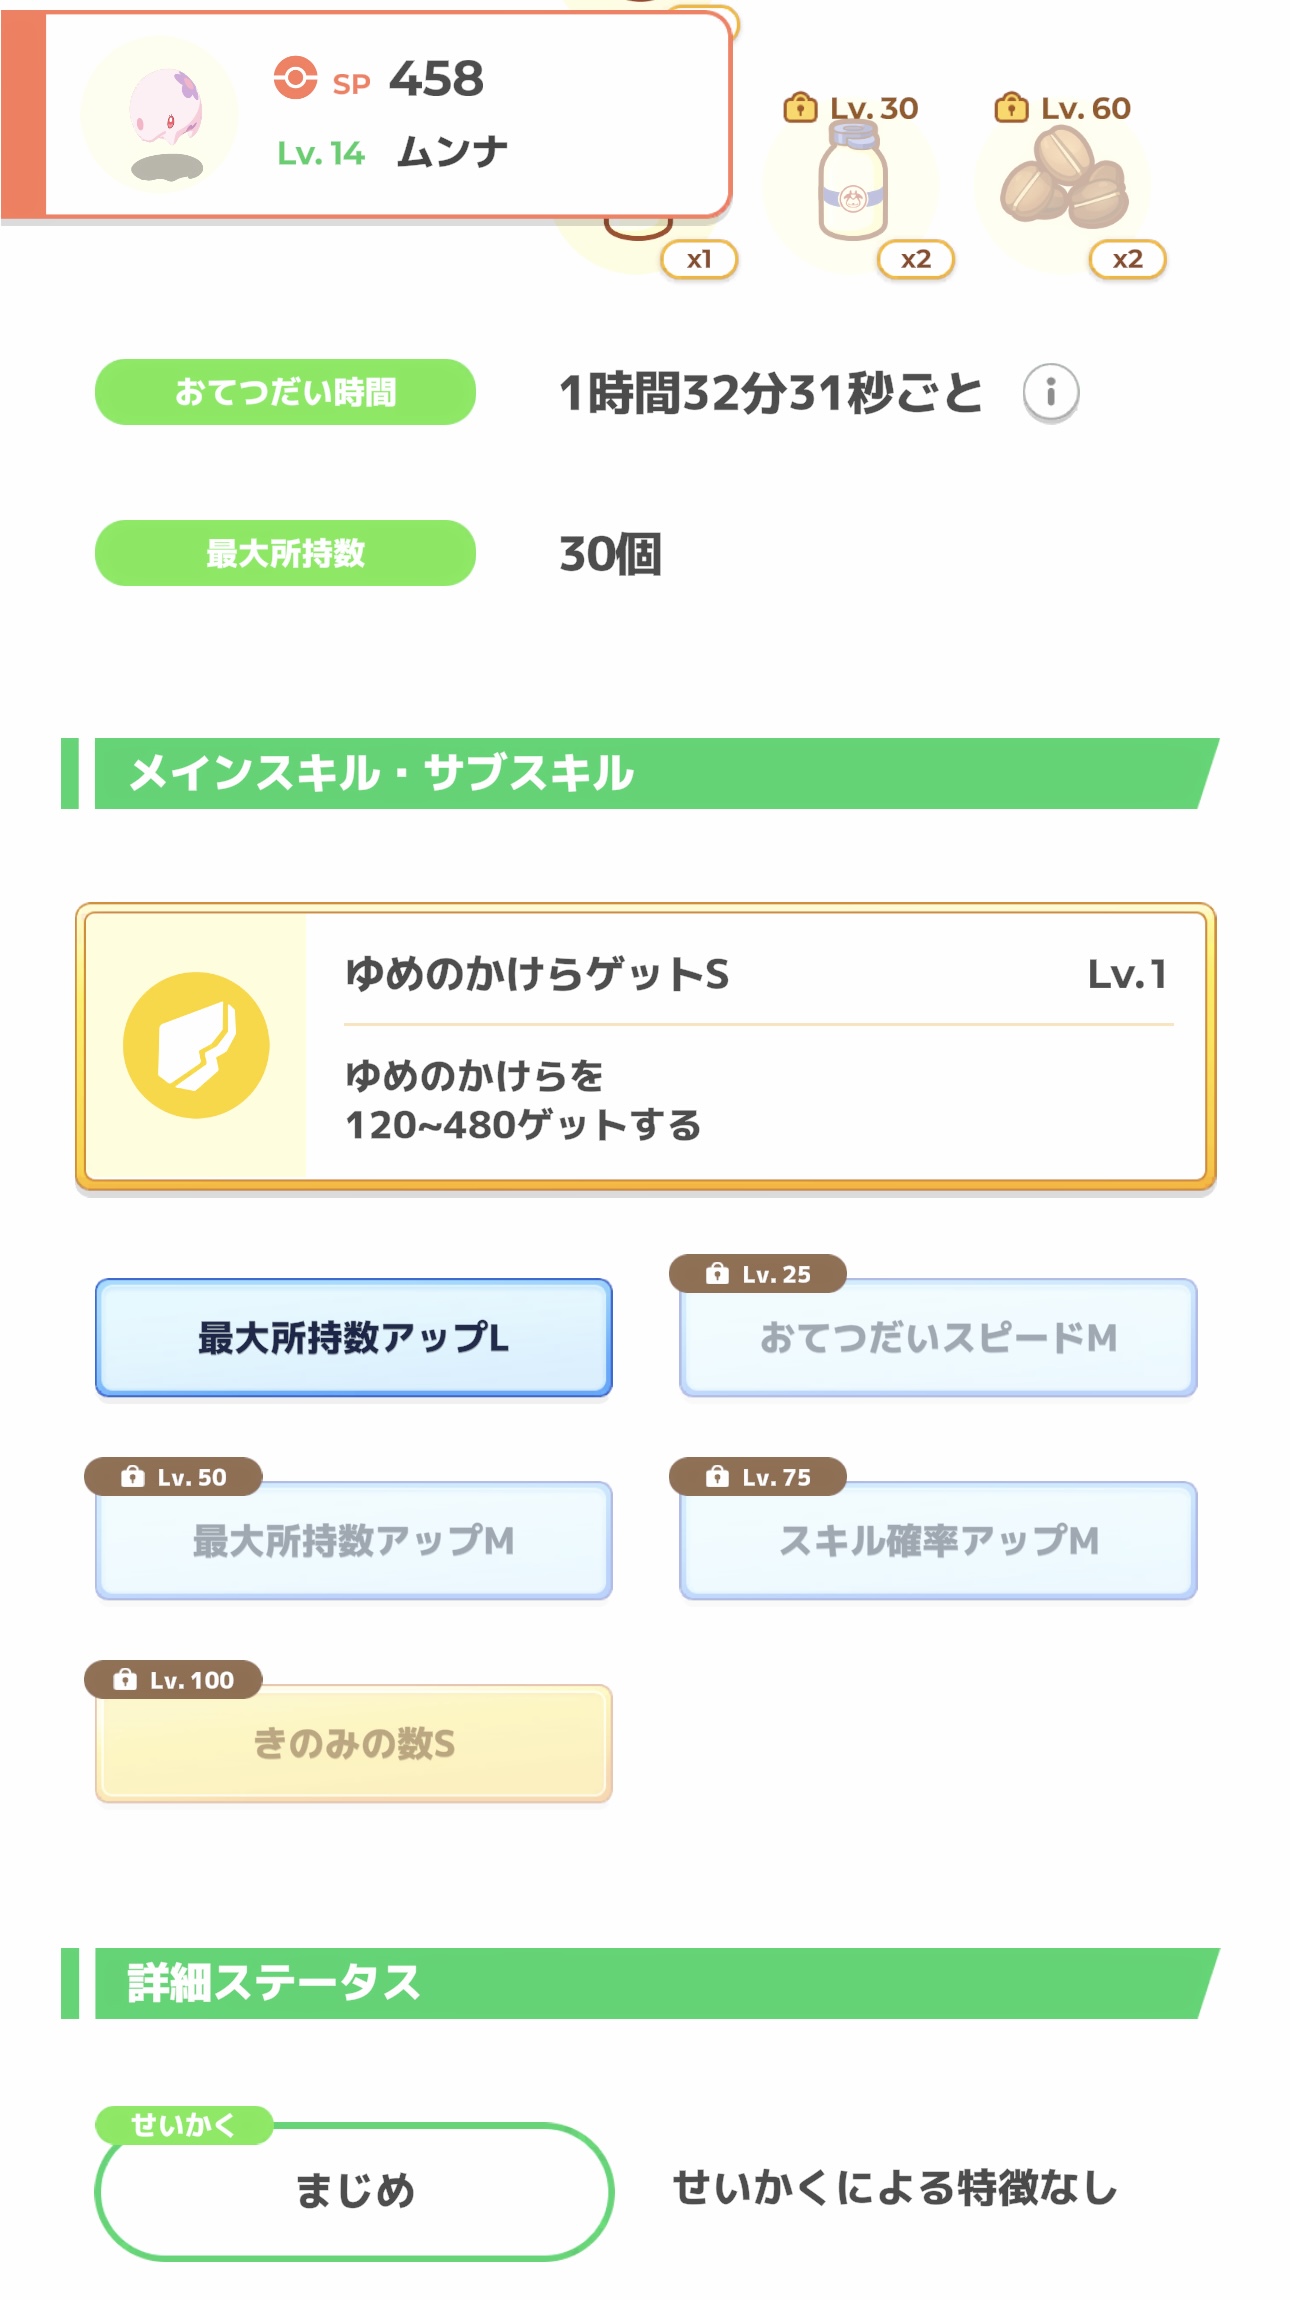Tap the lock icon above Lv. 30

click(799, 107)
